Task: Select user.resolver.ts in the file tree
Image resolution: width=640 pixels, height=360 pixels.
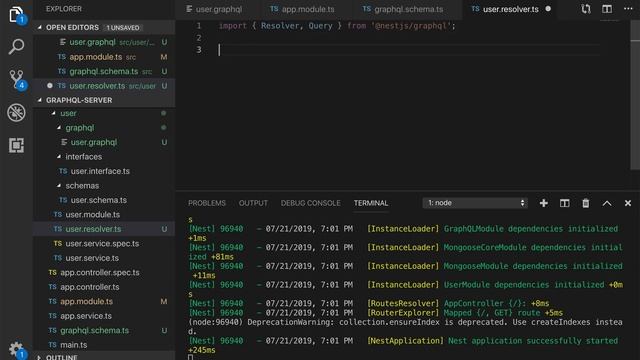Action: (x=104, y=229)
